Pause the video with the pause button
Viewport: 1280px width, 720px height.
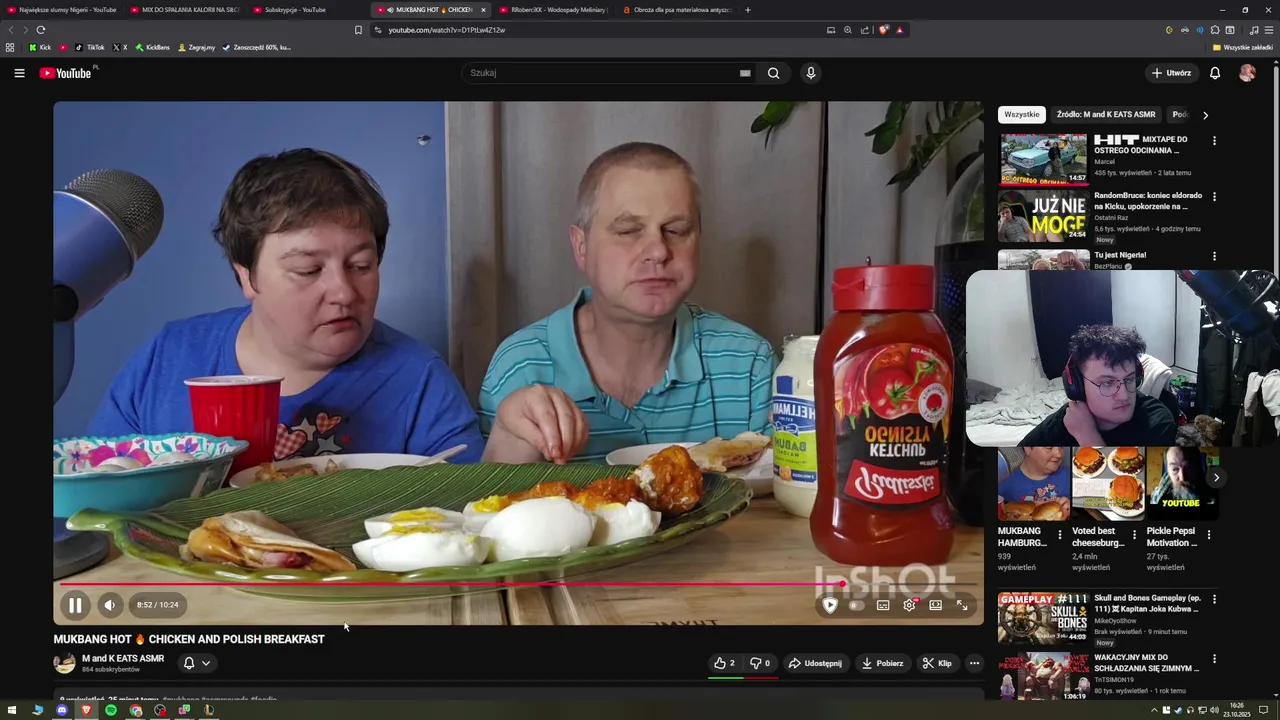(x=75, y=605)
